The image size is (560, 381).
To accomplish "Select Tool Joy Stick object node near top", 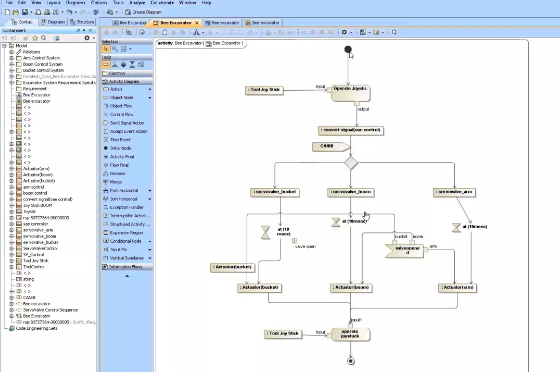I will [264, 90].
